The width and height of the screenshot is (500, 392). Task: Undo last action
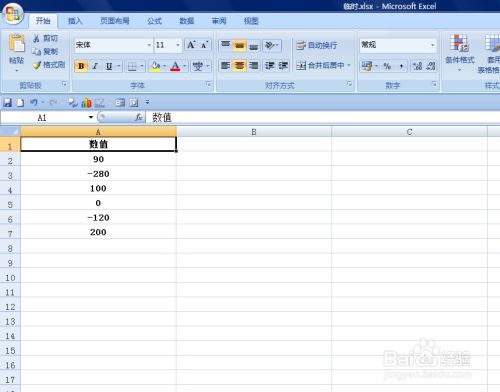tap(34, 103)
